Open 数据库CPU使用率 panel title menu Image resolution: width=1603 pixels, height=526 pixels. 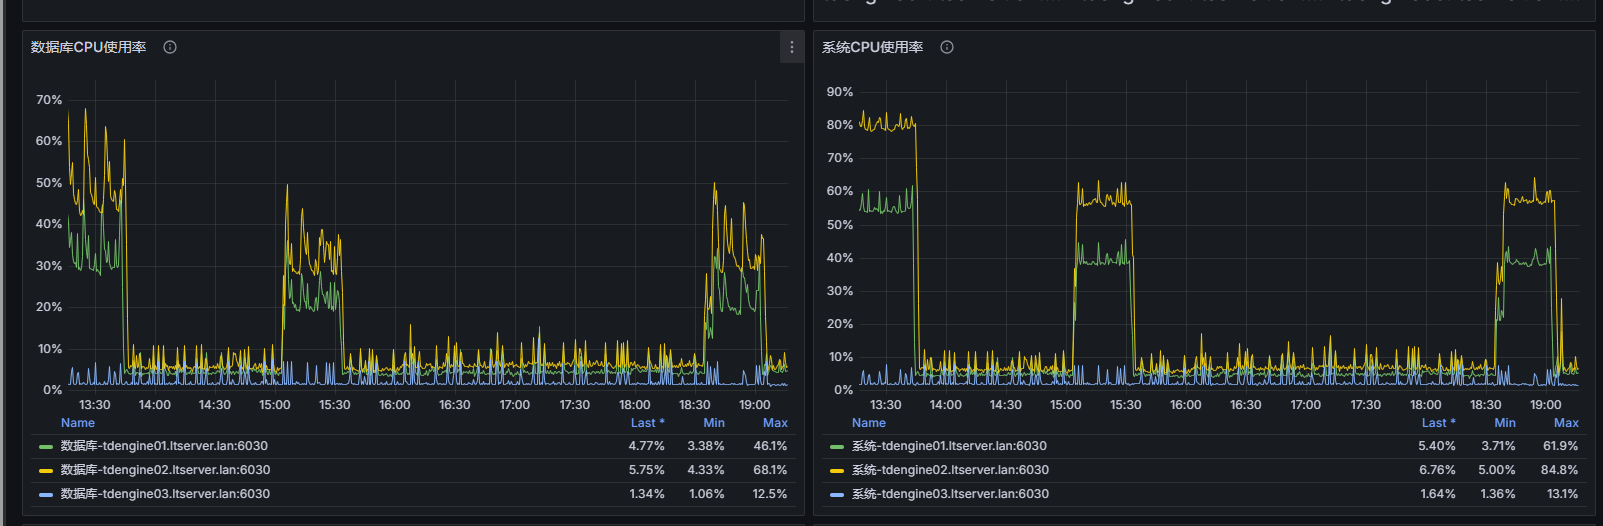[x=88, y=47]
